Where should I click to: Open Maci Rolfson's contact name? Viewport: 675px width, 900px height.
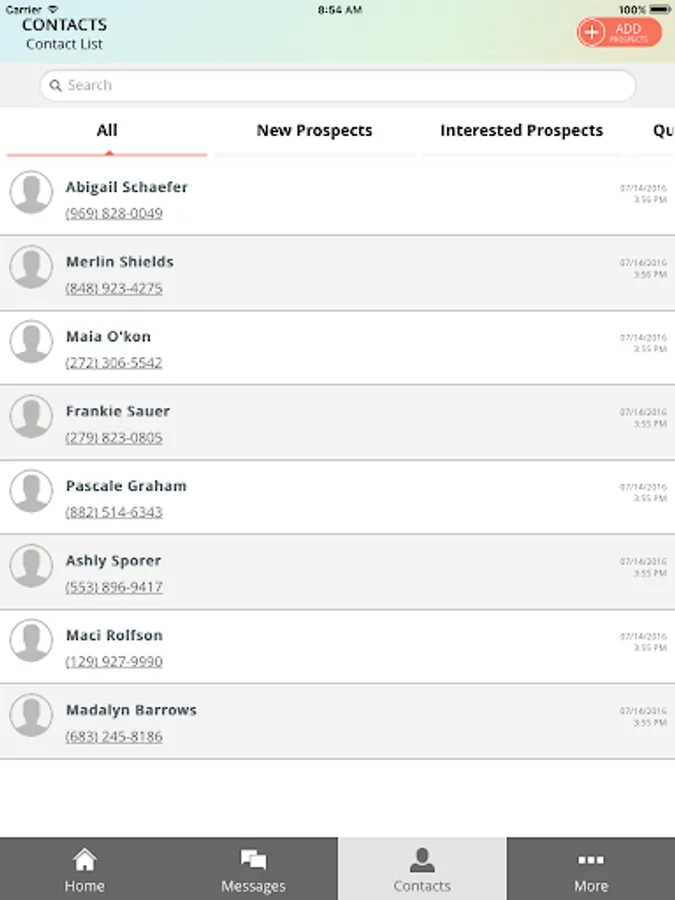coord(114,635)
